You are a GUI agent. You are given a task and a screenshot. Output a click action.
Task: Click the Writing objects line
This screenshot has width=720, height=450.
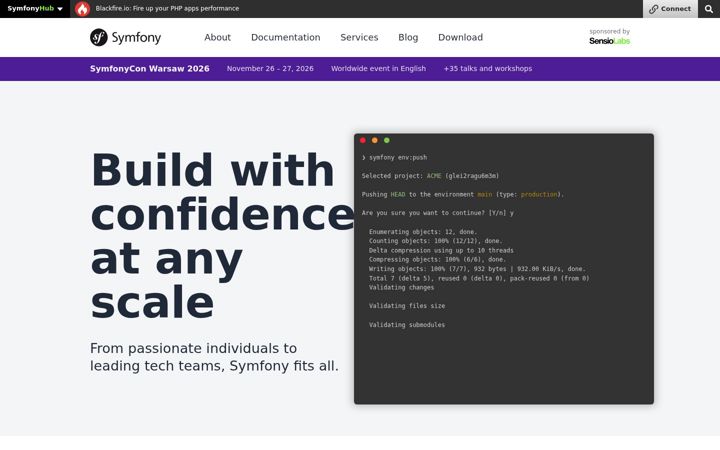[477, 269]
